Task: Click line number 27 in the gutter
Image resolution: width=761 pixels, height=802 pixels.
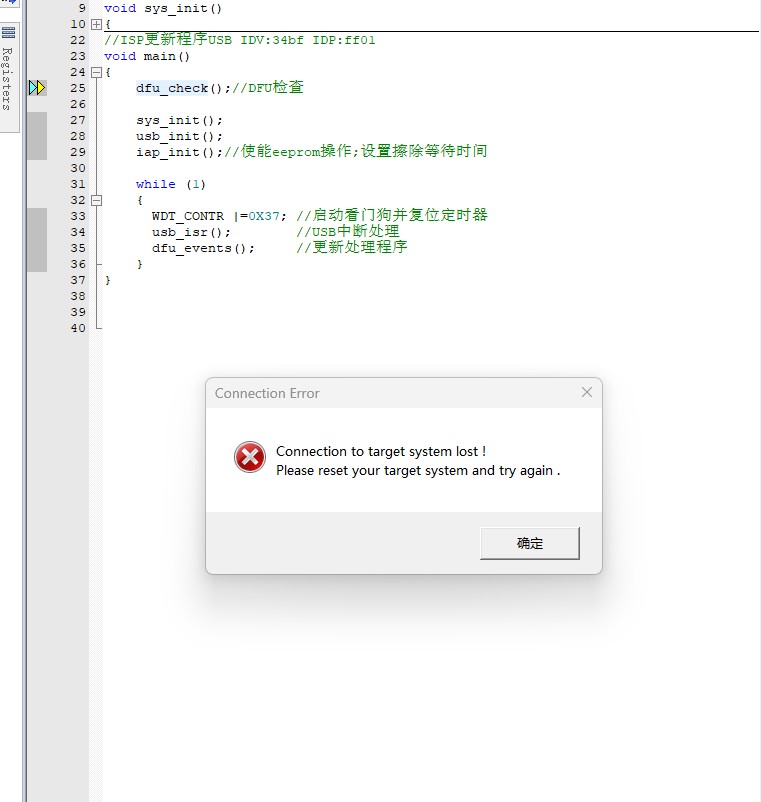Action: tap(78, 120)
